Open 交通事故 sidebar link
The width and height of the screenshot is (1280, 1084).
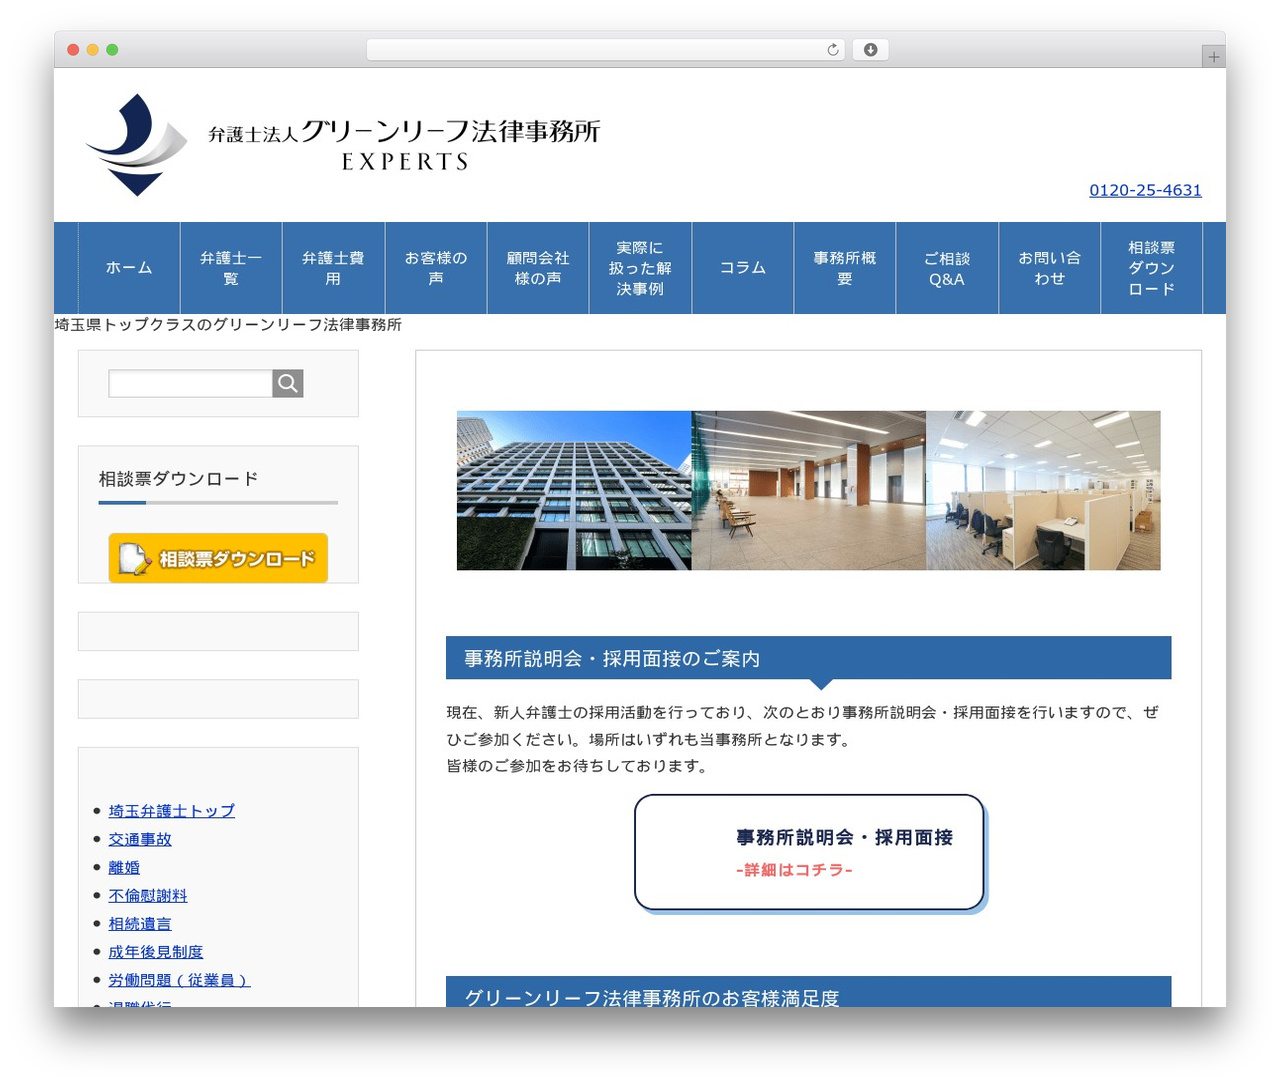point(140,839)
